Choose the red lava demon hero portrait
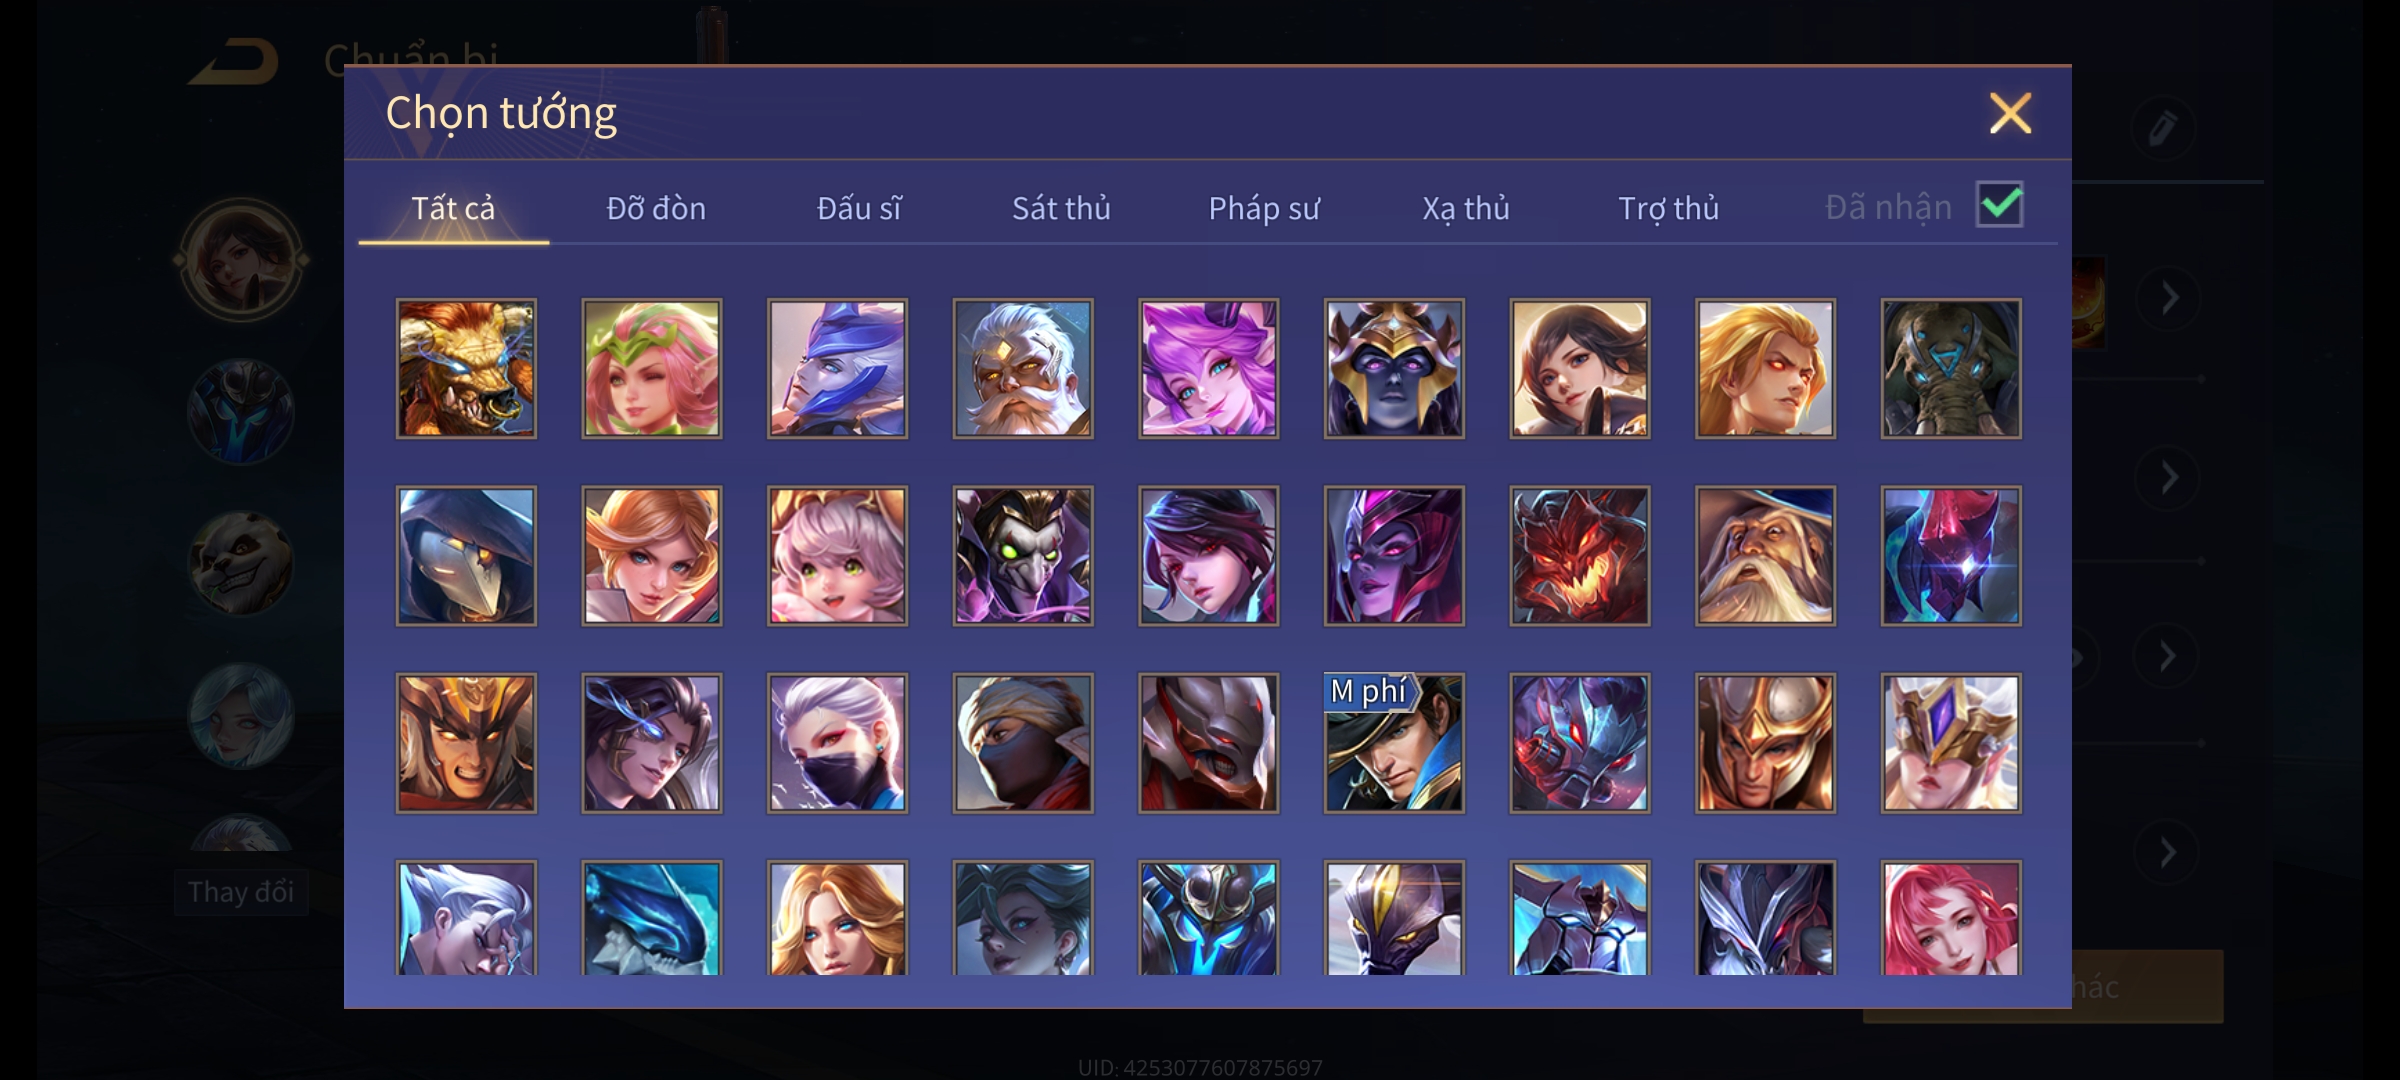2400x1080 pixels. tap(1580, 556)
